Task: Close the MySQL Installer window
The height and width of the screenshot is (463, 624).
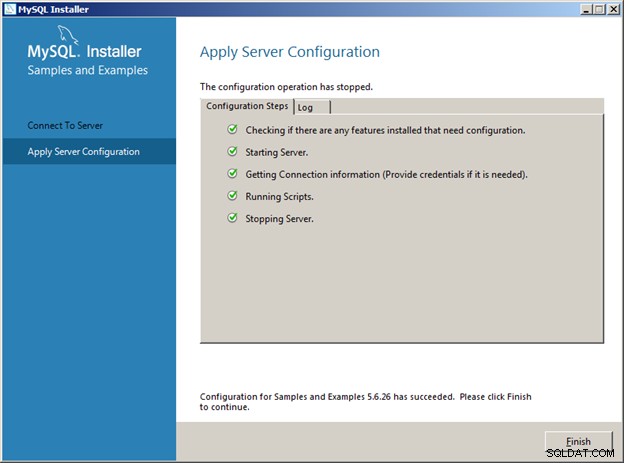Action: (x=613, y=9)
